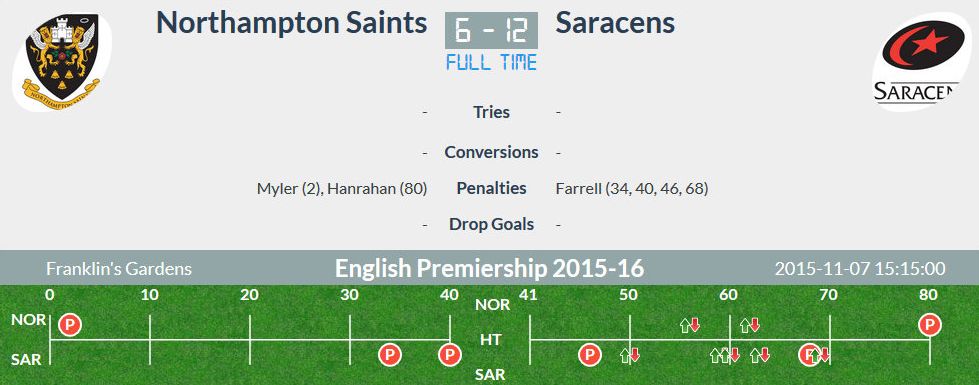Click Saracens substitution arrows just before minute 70
The image size is (979, 385).
pyautogui.click(x=820, y=355)
